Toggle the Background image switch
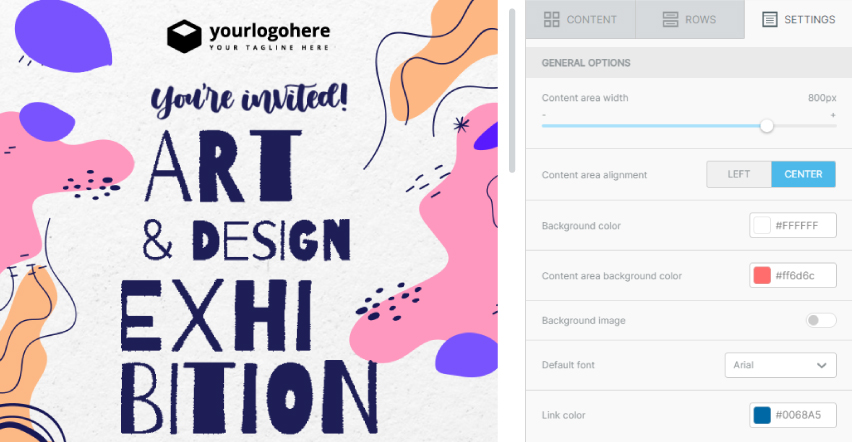 tap(820, 320)
